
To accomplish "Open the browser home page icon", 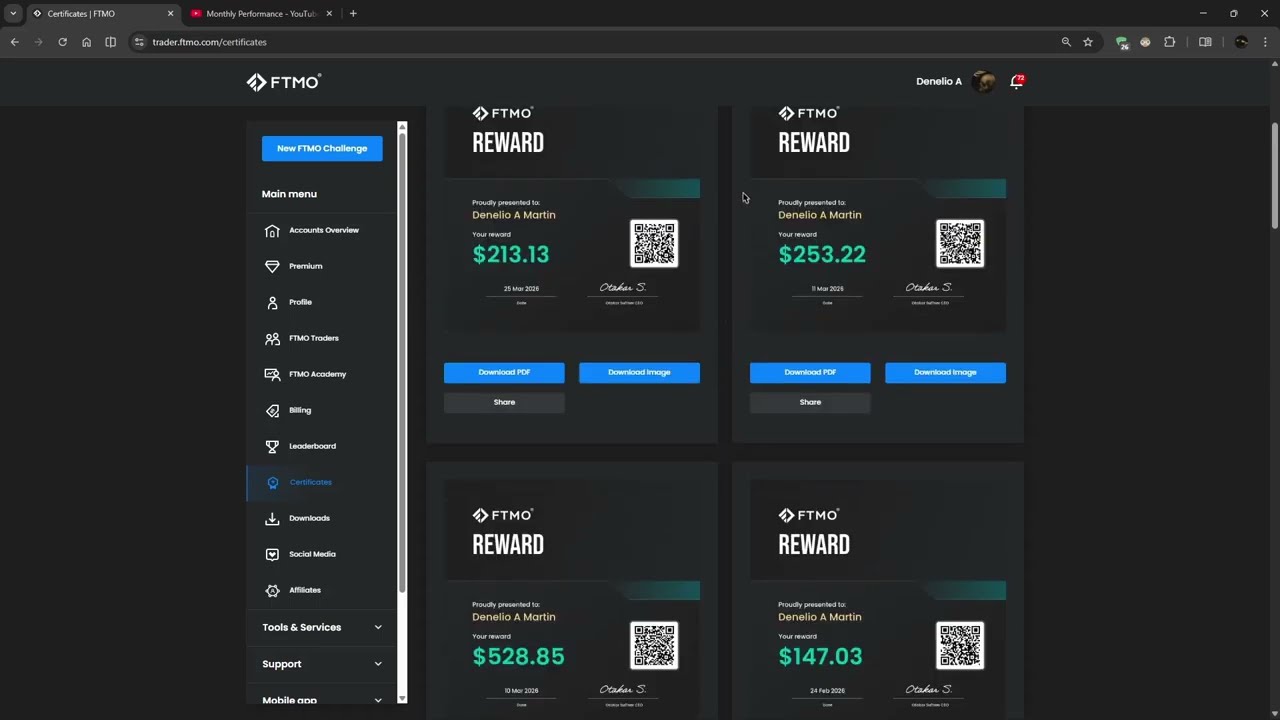I will pos(86,42).
